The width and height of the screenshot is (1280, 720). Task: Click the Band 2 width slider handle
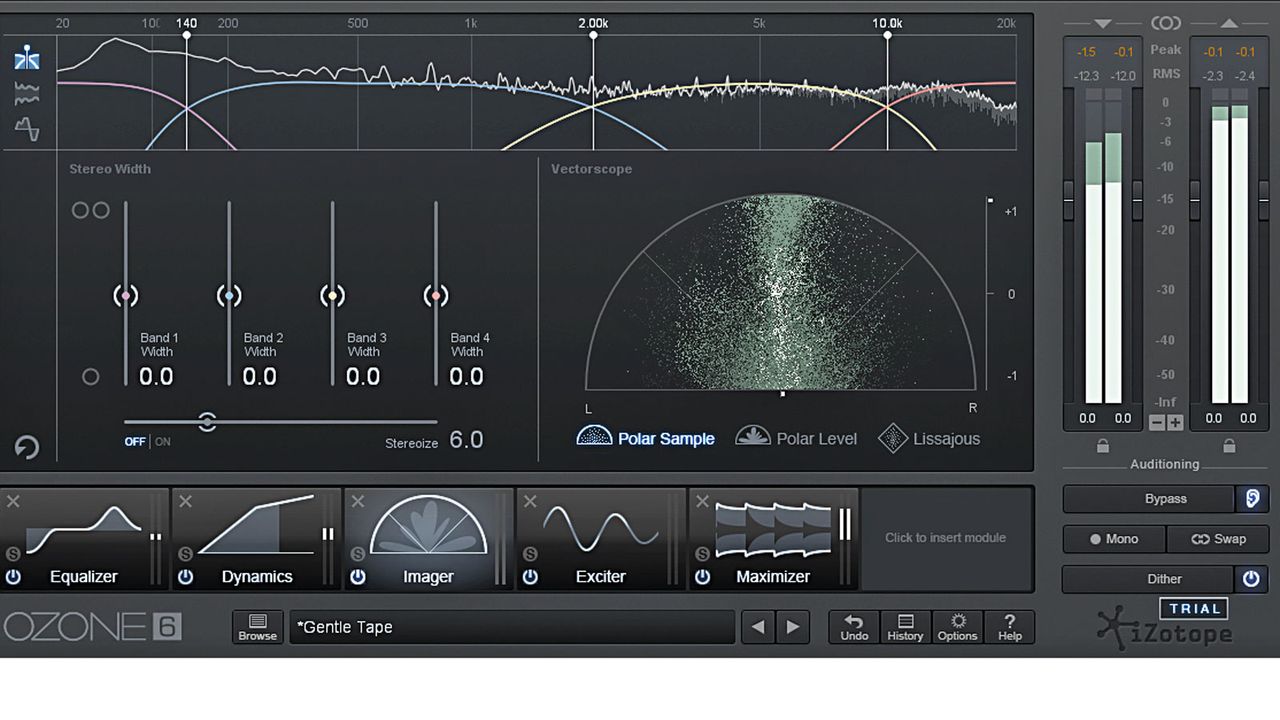coord(229,296)
